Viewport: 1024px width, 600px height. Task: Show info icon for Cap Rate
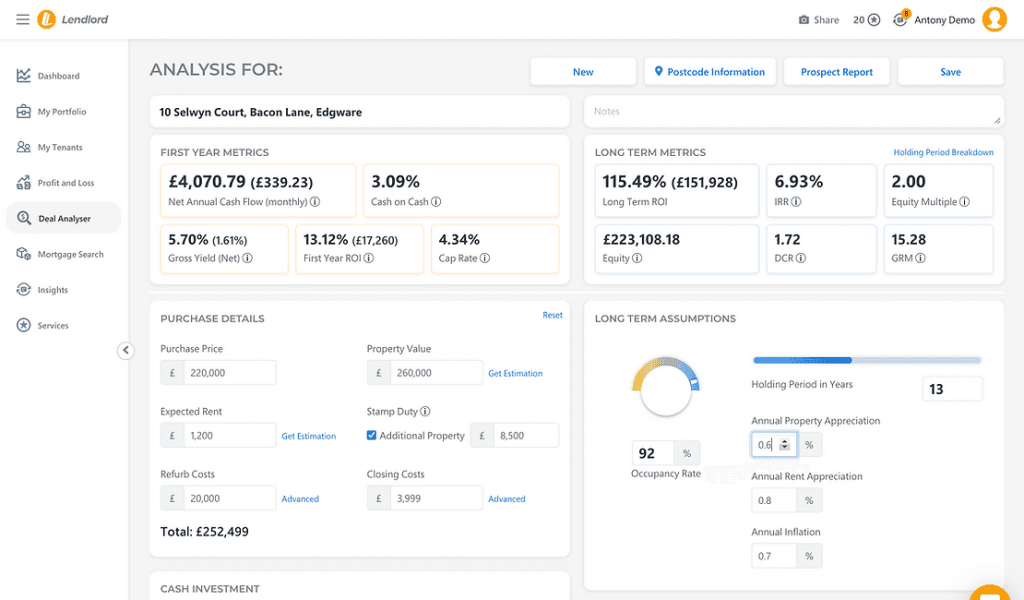(485, 258)
